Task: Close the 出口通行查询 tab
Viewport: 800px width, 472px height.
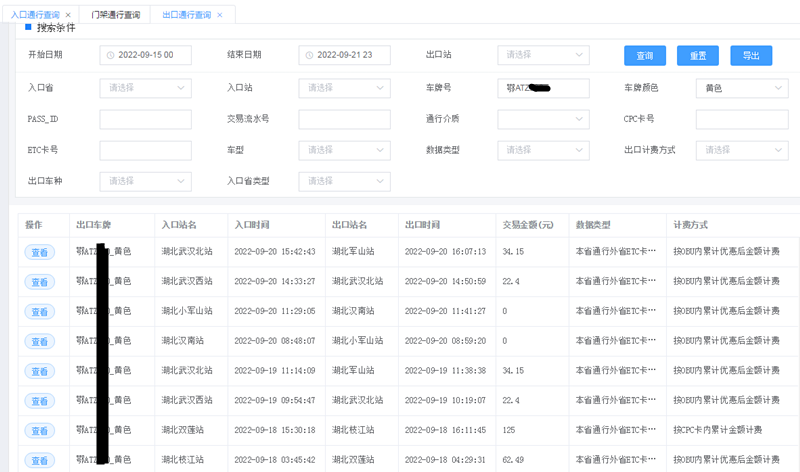Action: coord(220,15)
